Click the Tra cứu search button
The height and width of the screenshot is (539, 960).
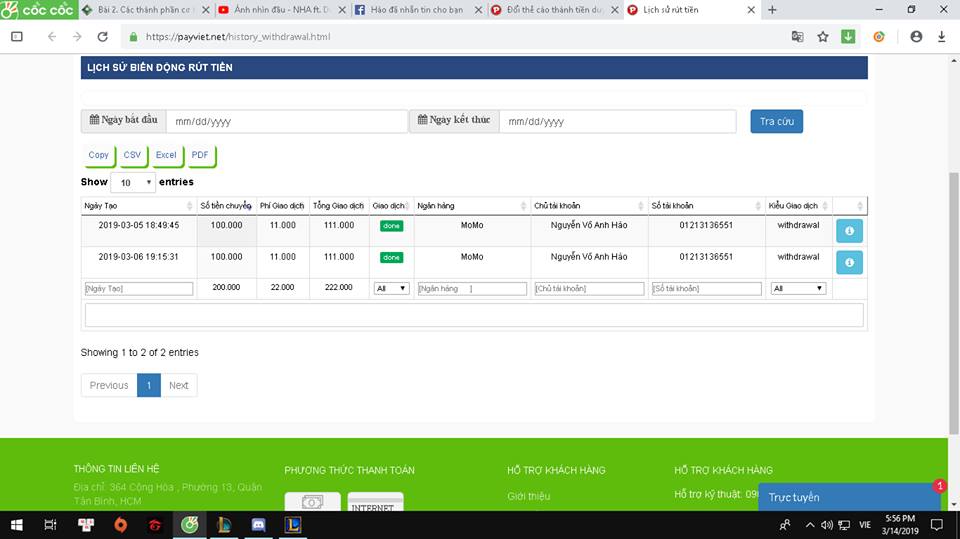pyautogui.click(x=776, y=121)
